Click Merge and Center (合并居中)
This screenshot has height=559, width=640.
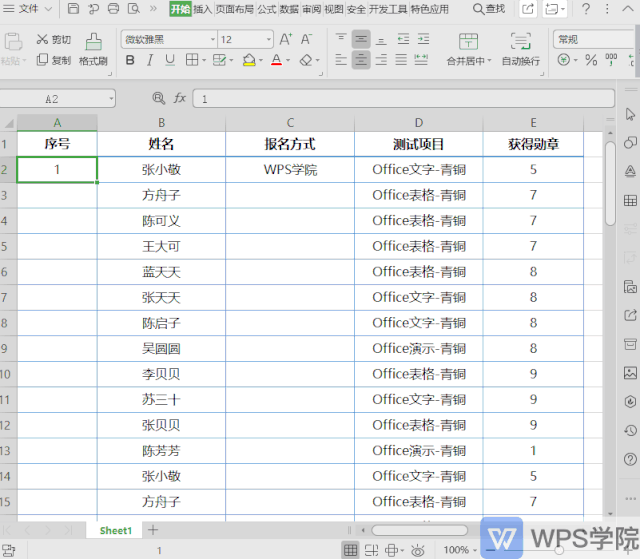click(468, 50)
